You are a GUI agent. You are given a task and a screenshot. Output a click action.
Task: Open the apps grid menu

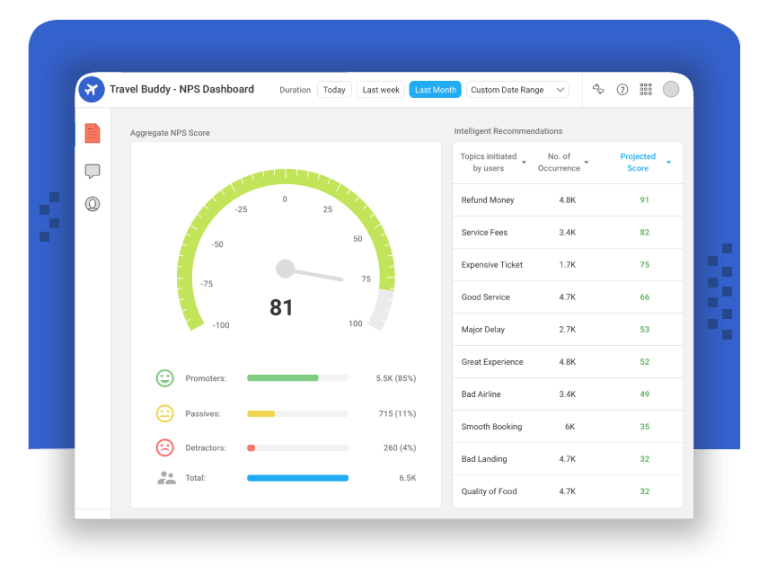646,89
